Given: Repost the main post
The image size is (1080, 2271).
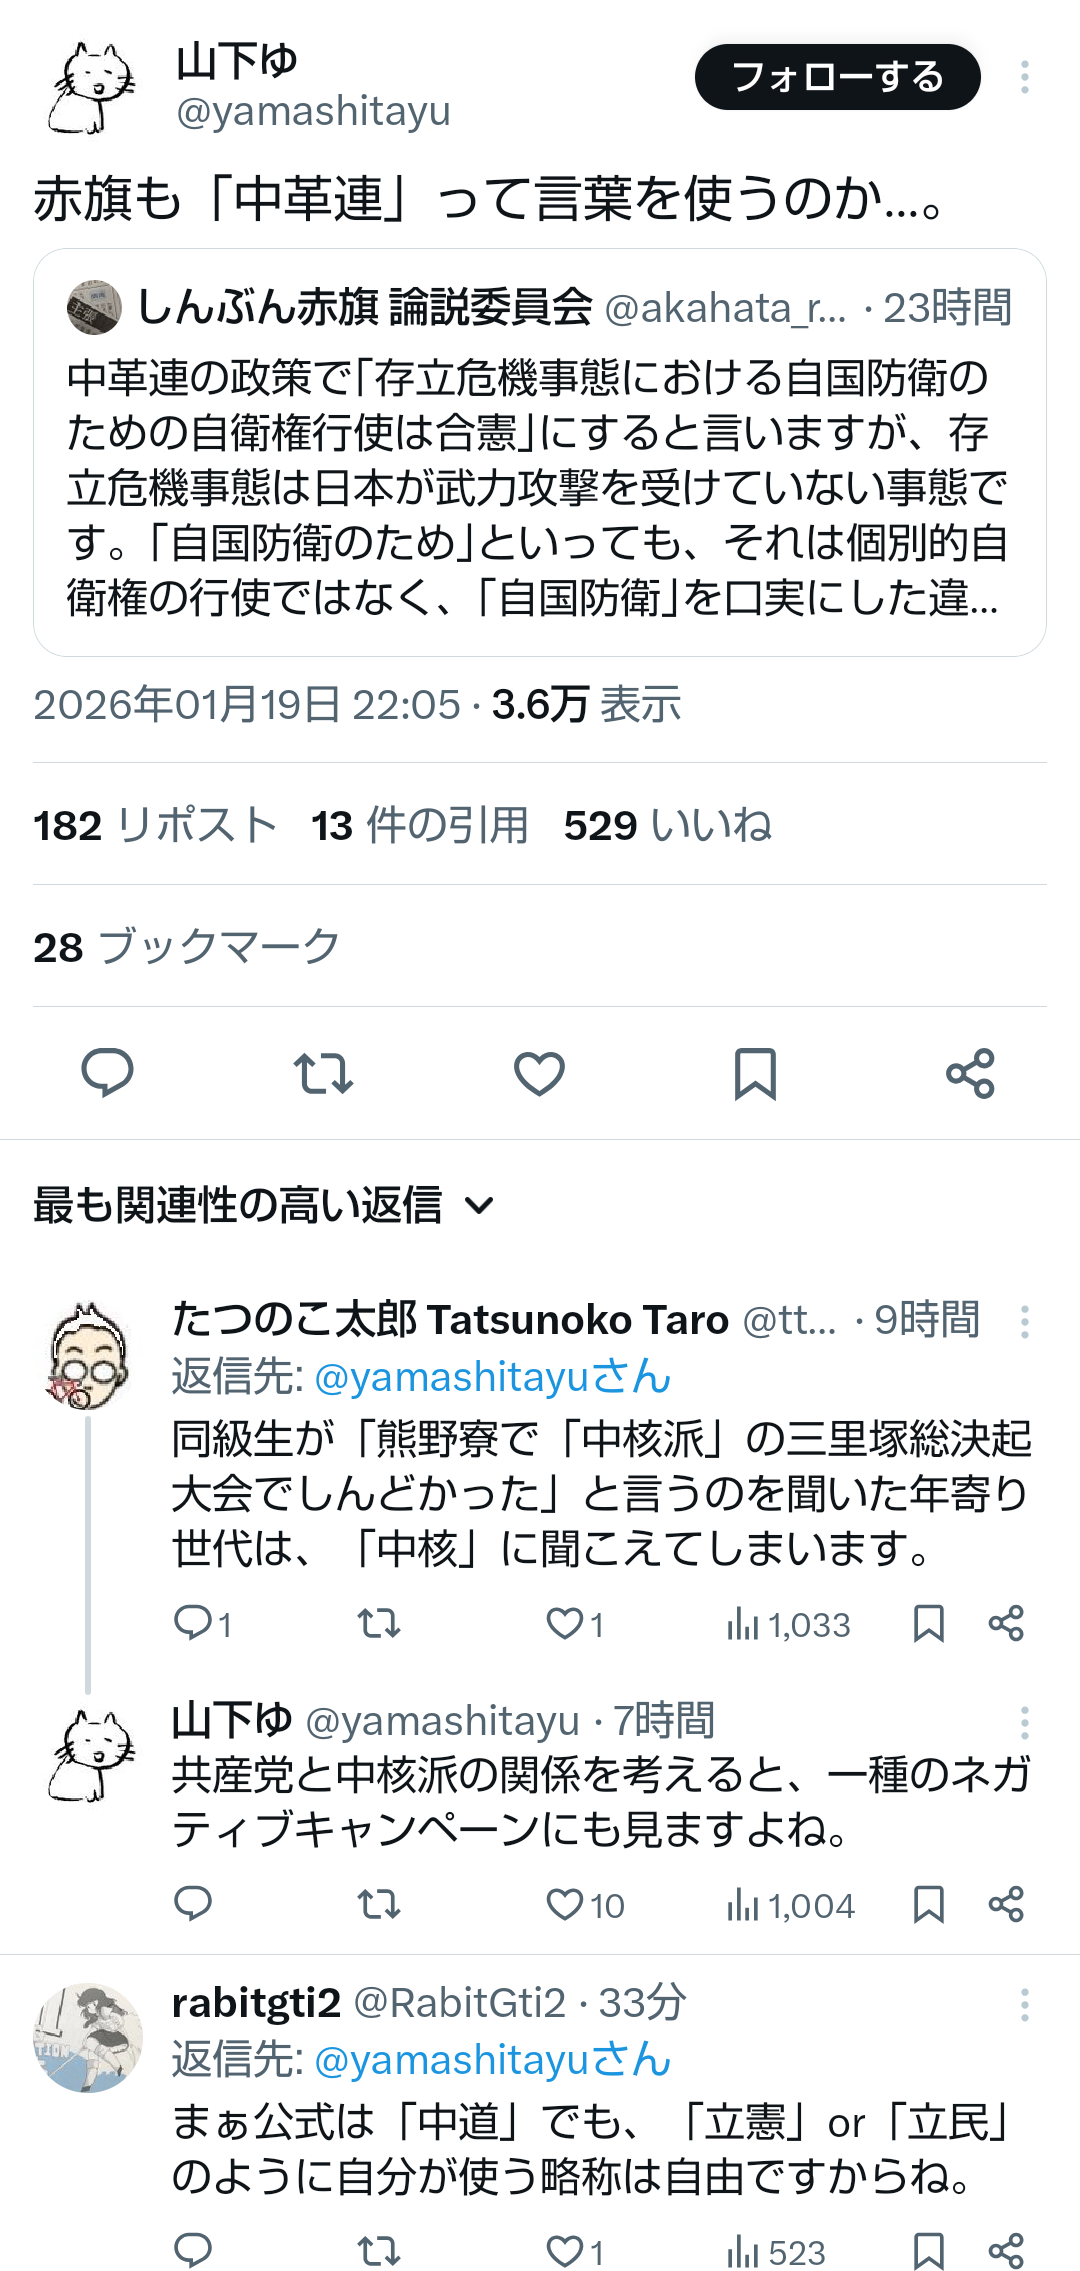Looking at the screenshot, I should 323,1073.
